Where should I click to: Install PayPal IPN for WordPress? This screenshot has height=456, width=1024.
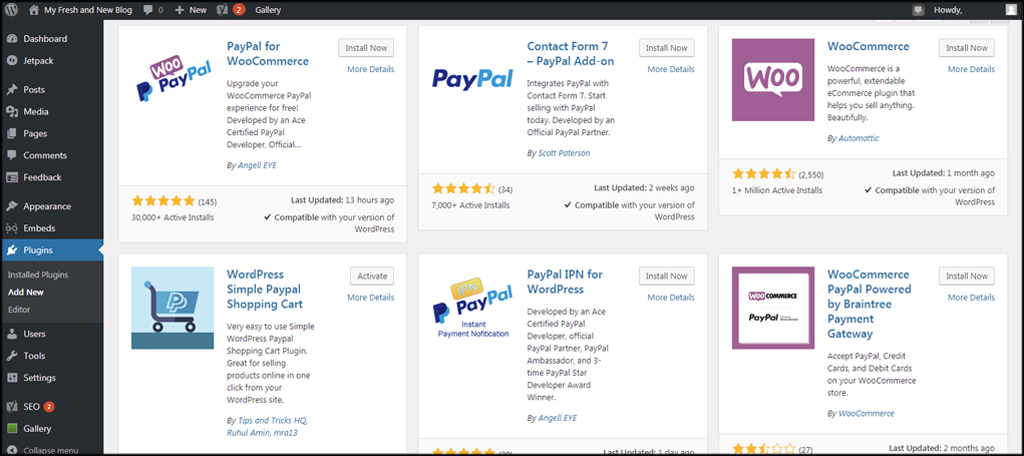coord(667,276)
